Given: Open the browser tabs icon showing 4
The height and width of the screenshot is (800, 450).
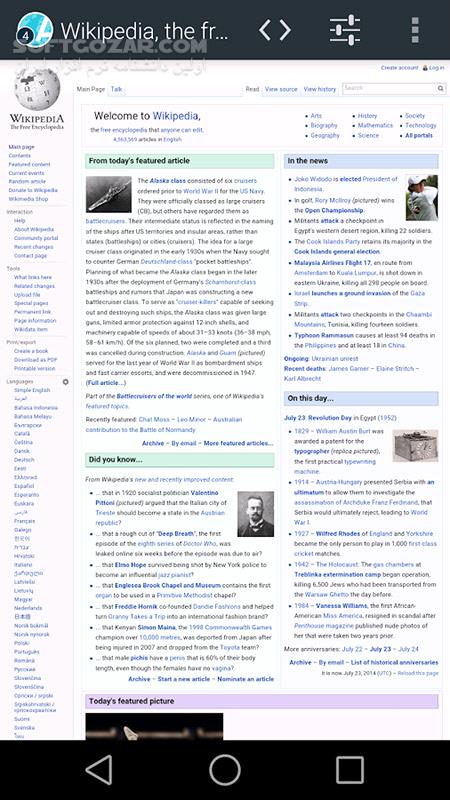Looking at the screenshot, I should click(34, 30).
